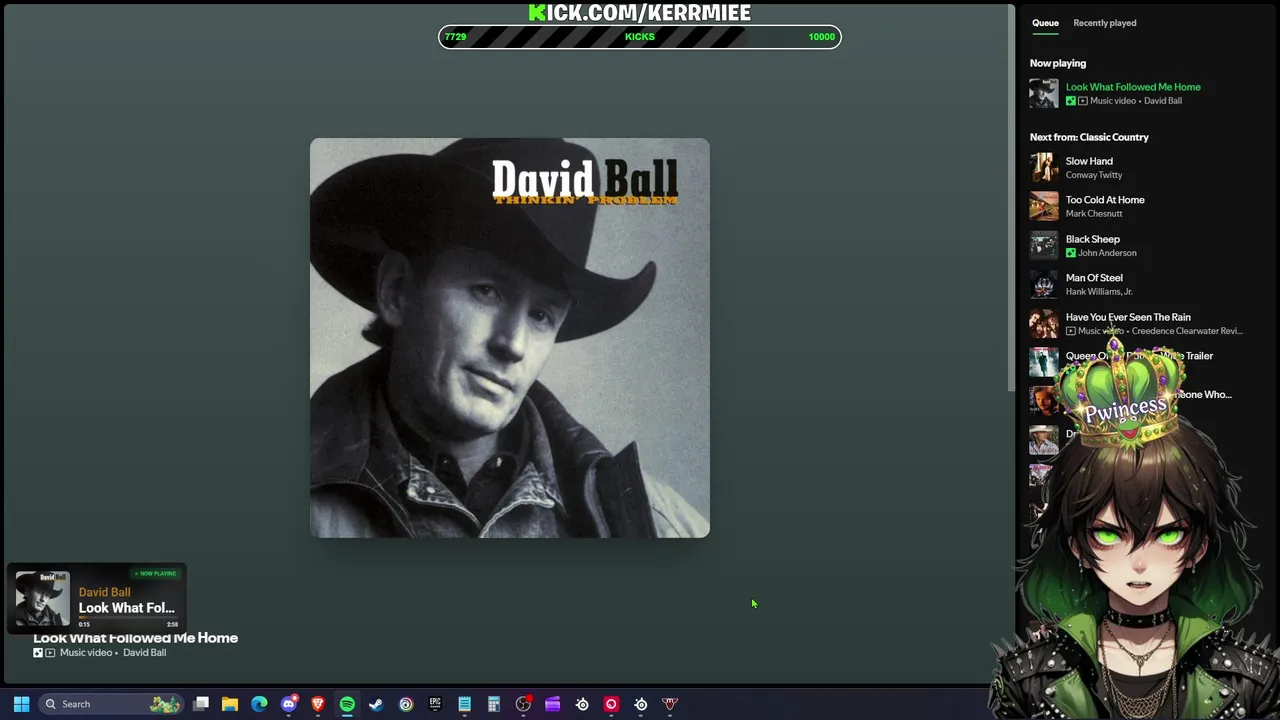Open Notepad from the taskbar
The width and height of the screenshot is (1280, 720).
[x=464, y=704]
